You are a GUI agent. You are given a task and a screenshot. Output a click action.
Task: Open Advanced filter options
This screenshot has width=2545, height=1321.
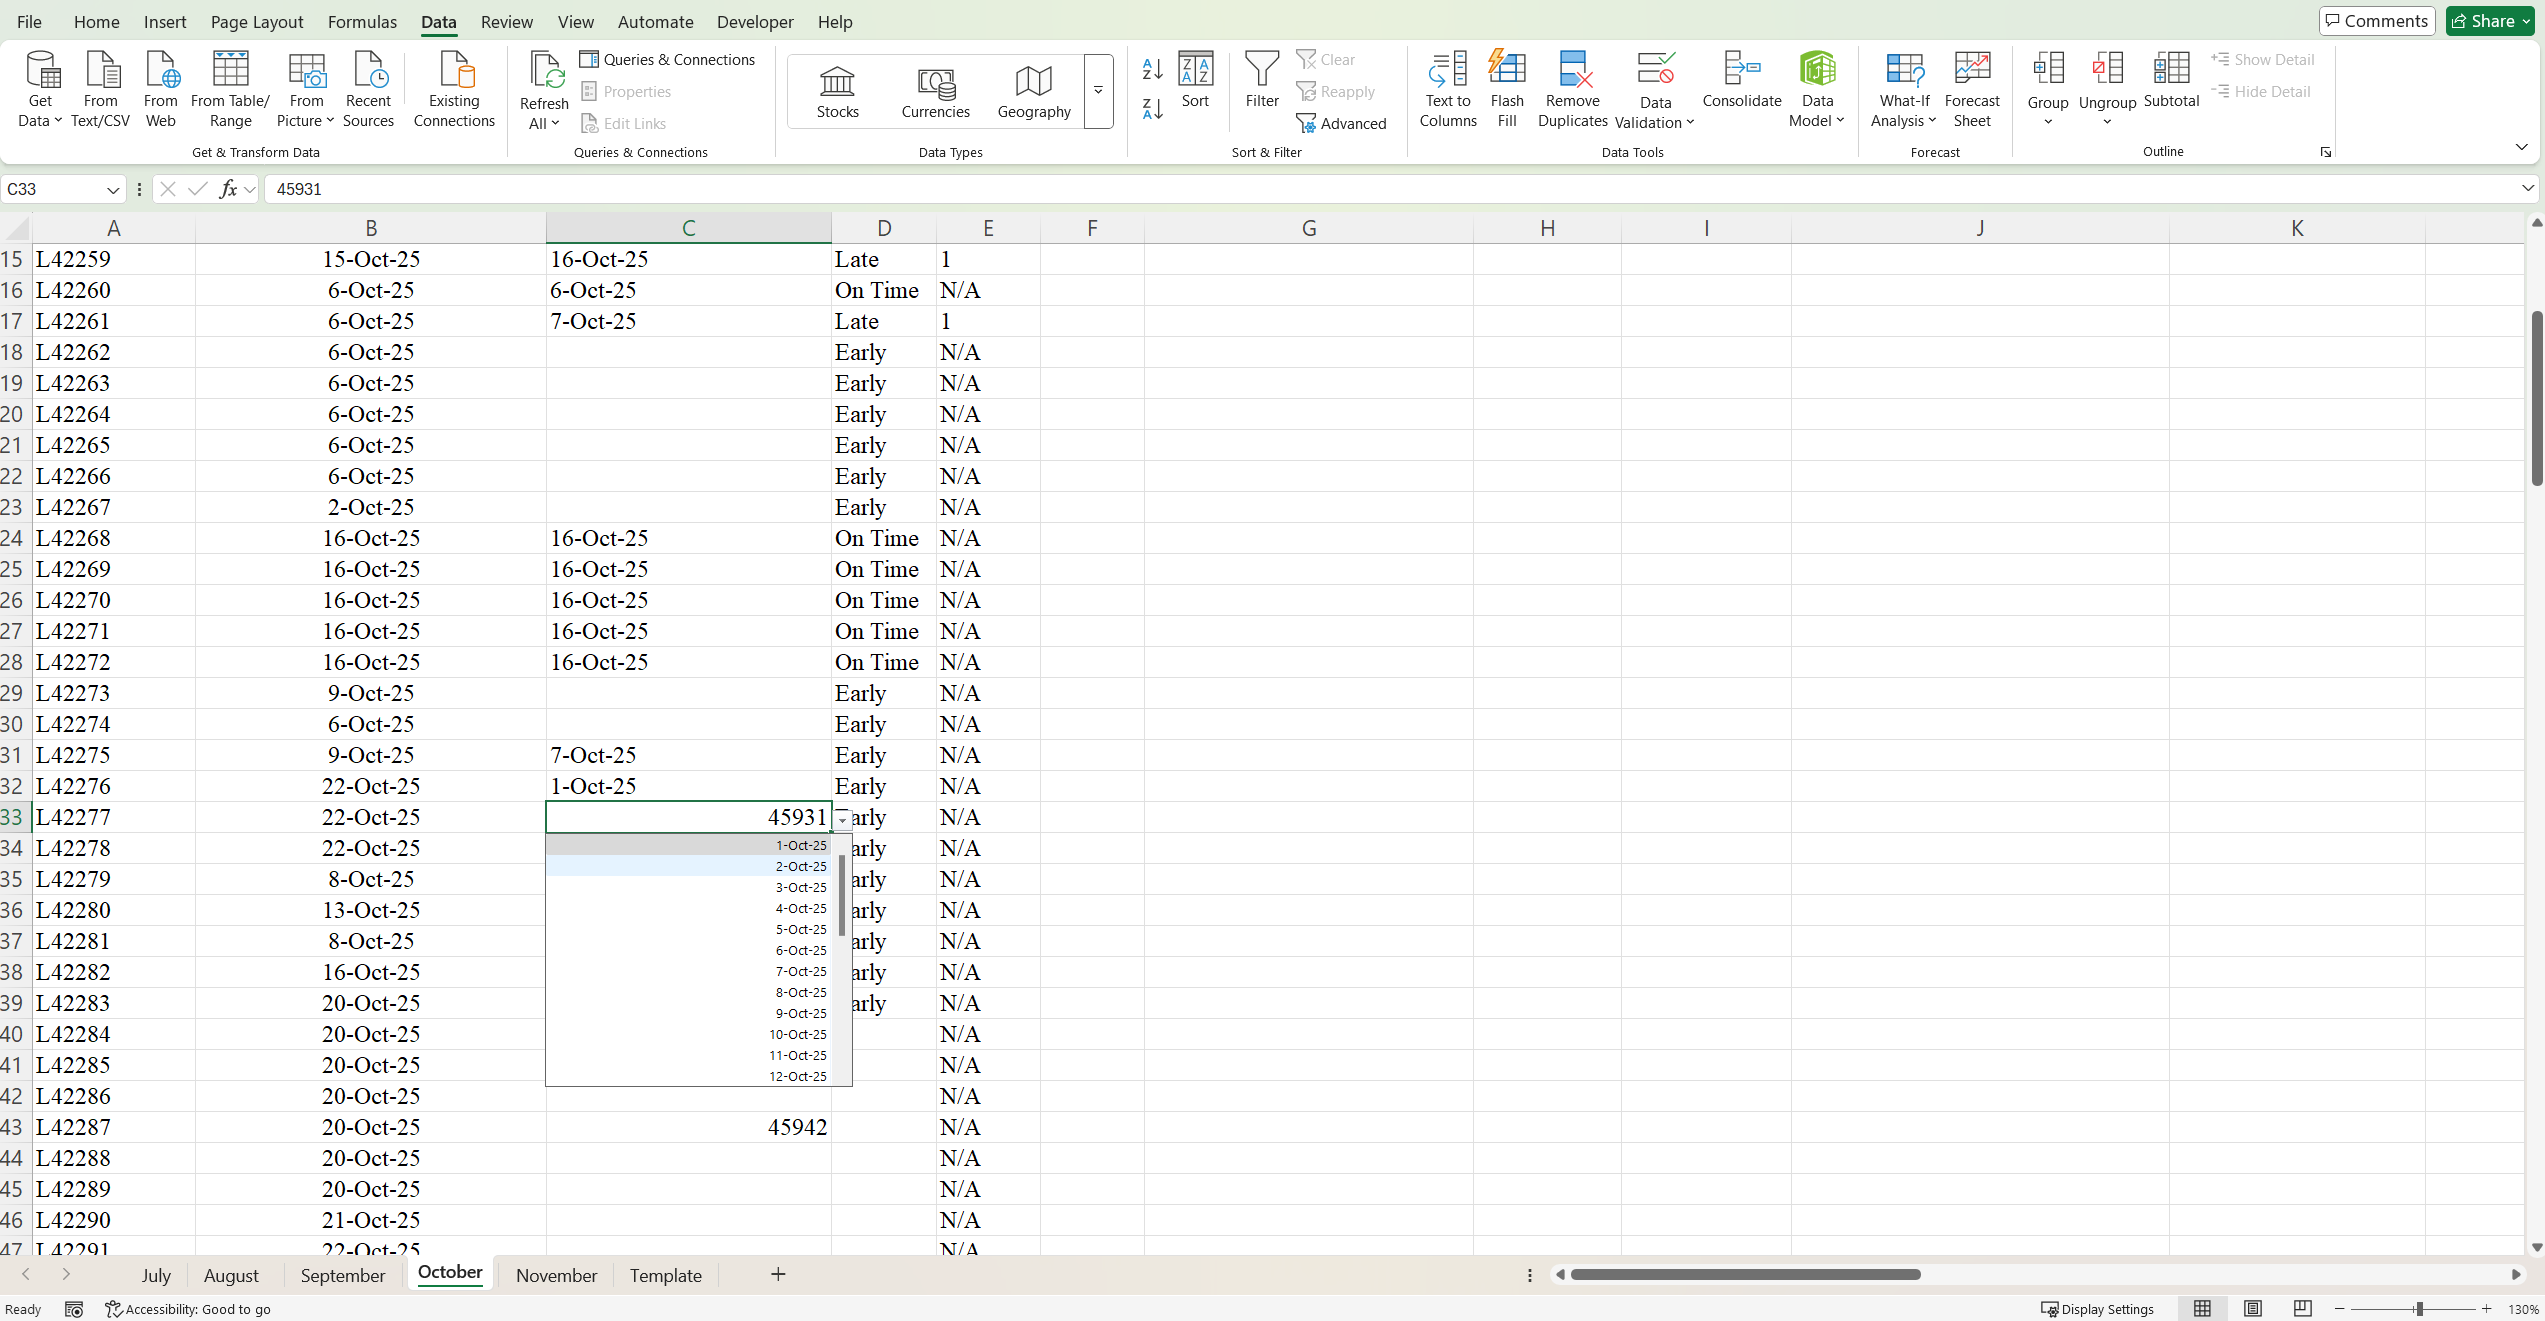coord(1341,123)
